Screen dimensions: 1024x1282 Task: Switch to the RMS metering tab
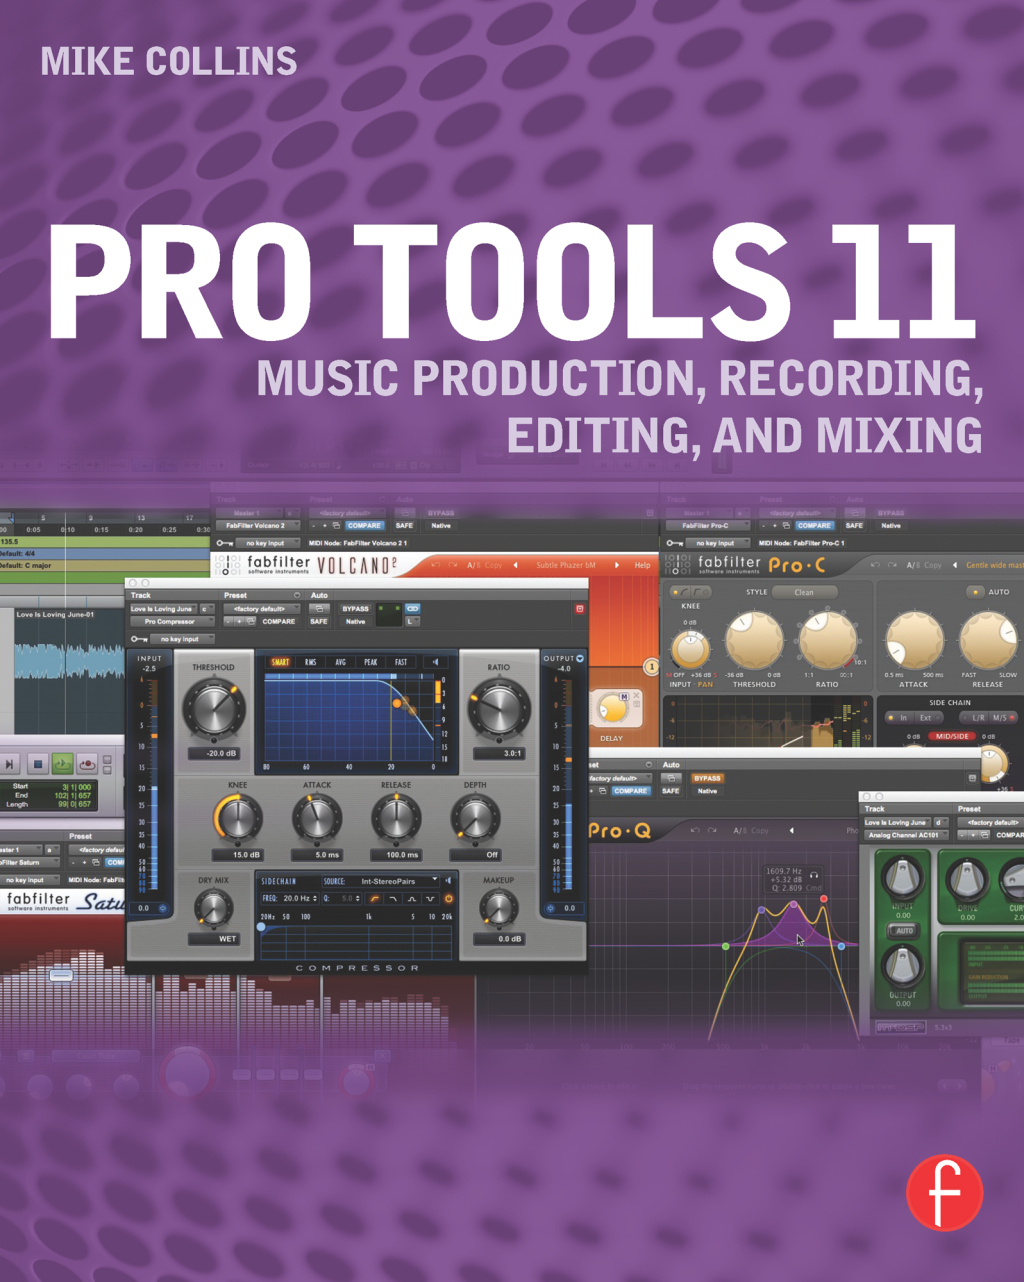pos(310,663)
